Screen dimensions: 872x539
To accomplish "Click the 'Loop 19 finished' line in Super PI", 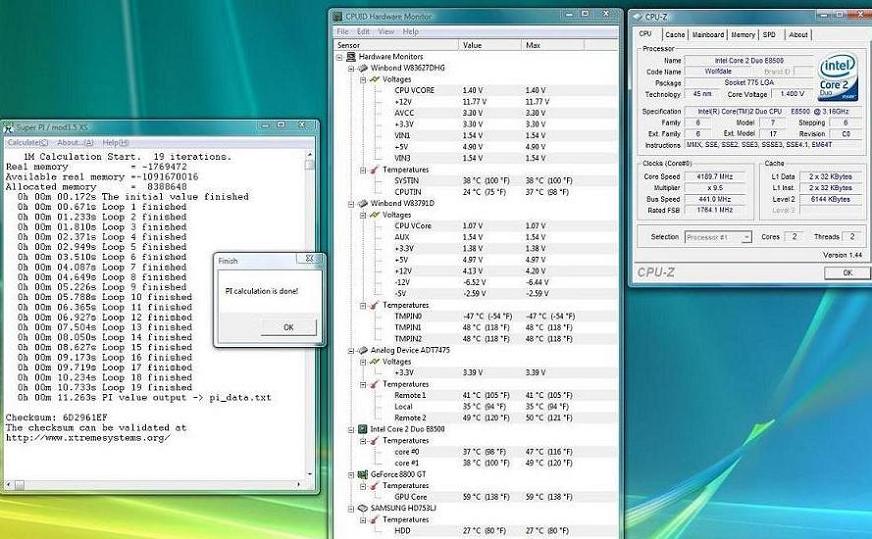I will click(x=105, y=388).
